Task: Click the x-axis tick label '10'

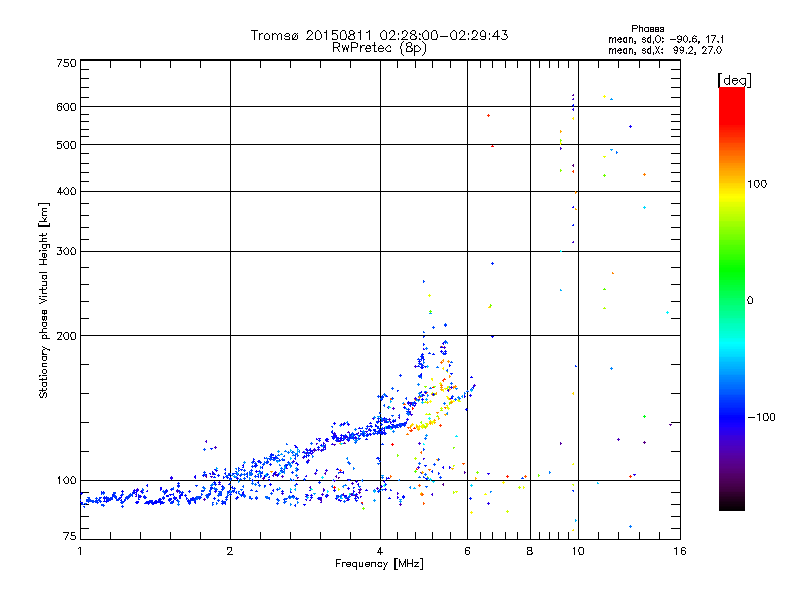Action: point(578,551)
